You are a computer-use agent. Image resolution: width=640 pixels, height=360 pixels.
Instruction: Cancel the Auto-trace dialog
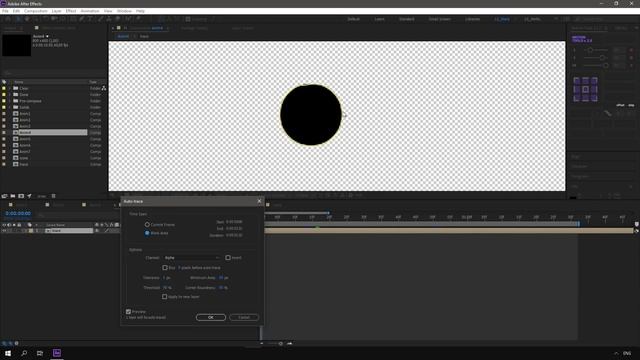(x=244, y=317)
